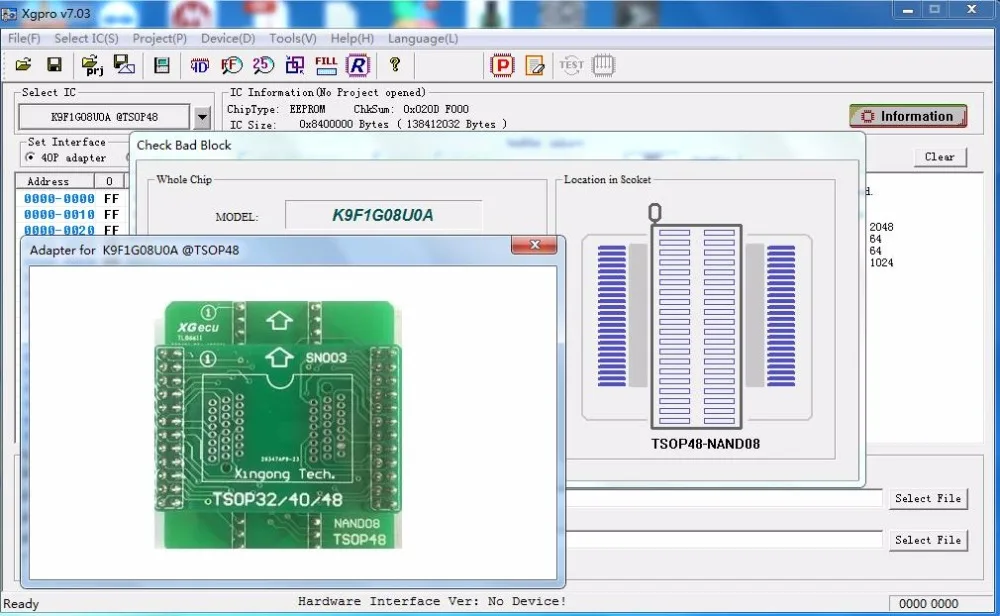Click the Check Bad Block dialog title
The width and height of the screenshot is (1000, 616).
[x=184, y=145]
